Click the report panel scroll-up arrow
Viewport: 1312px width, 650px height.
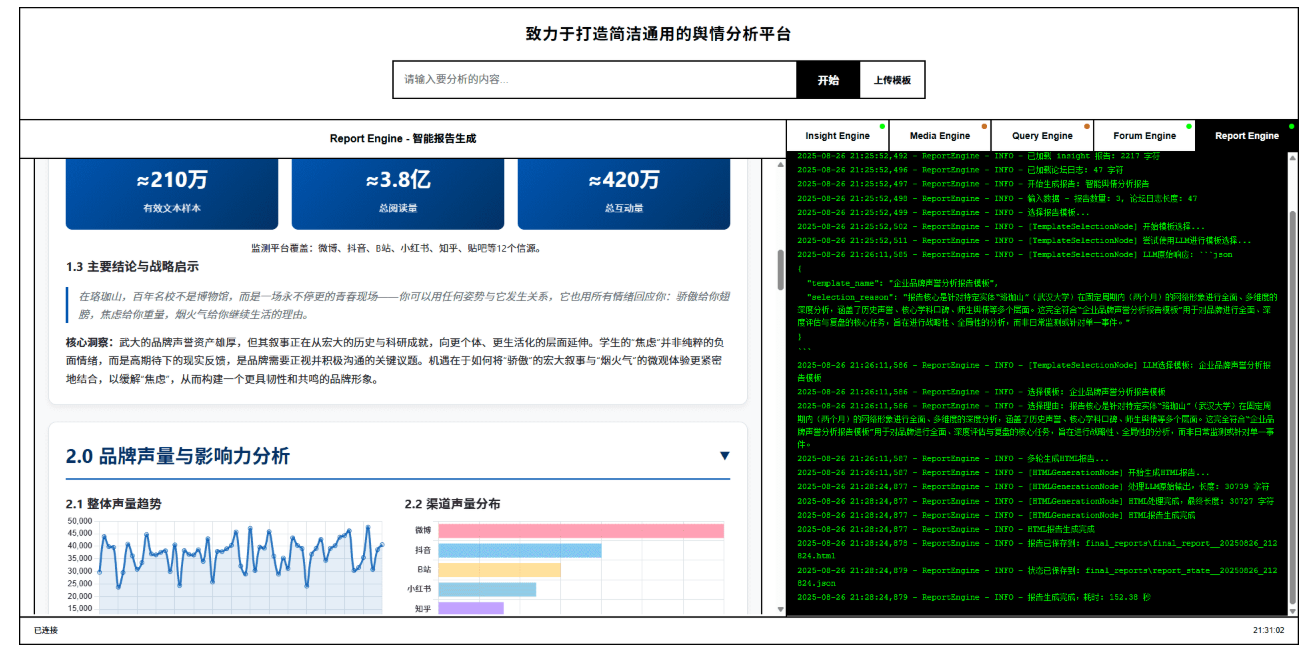781,164
